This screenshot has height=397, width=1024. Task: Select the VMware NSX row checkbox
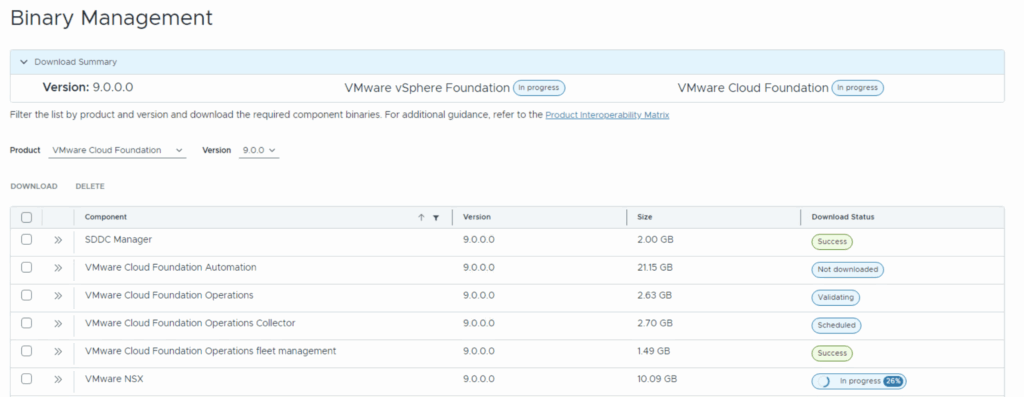click(x=26, y=379)
